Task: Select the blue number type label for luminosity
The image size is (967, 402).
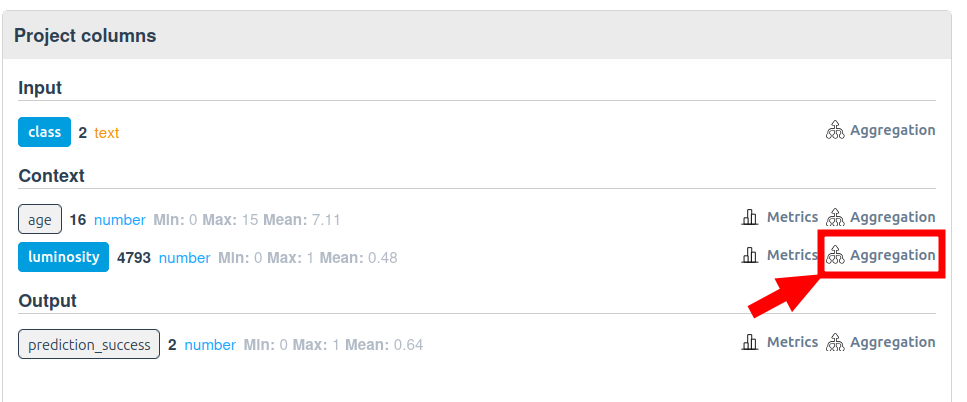Action: pos(185,258)
